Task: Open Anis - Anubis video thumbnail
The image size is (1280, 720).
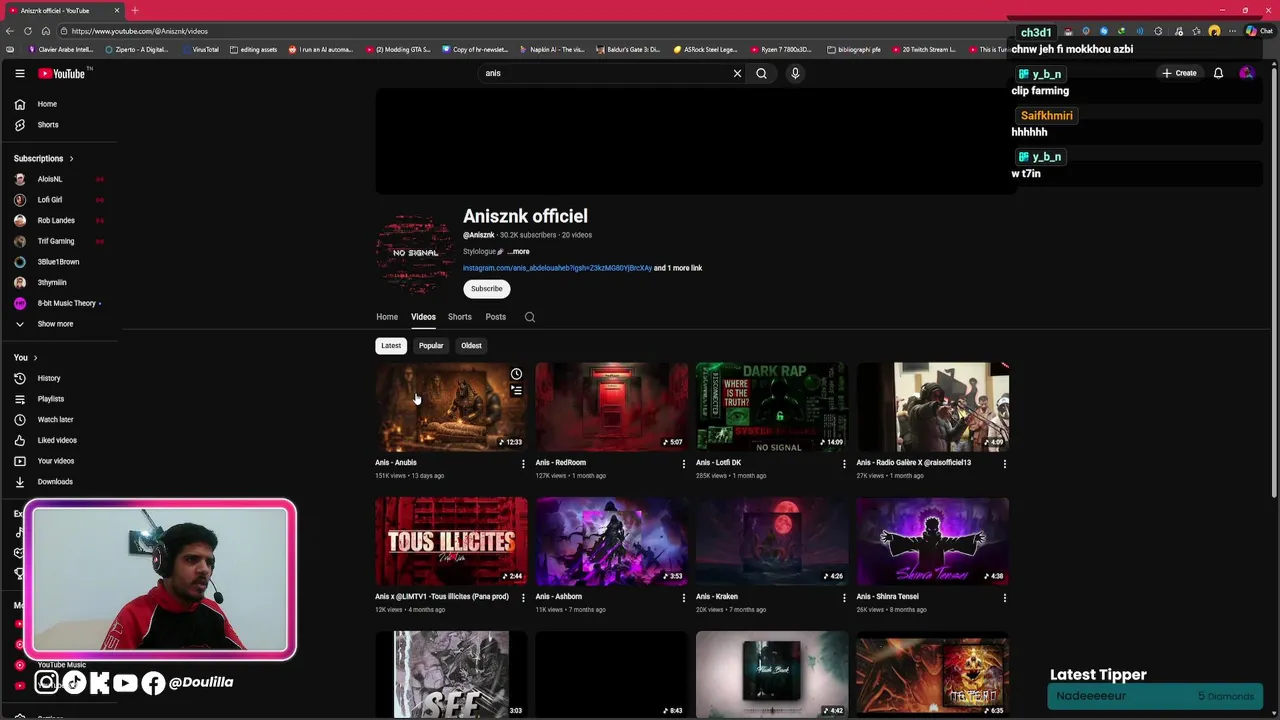Action: 451,407
